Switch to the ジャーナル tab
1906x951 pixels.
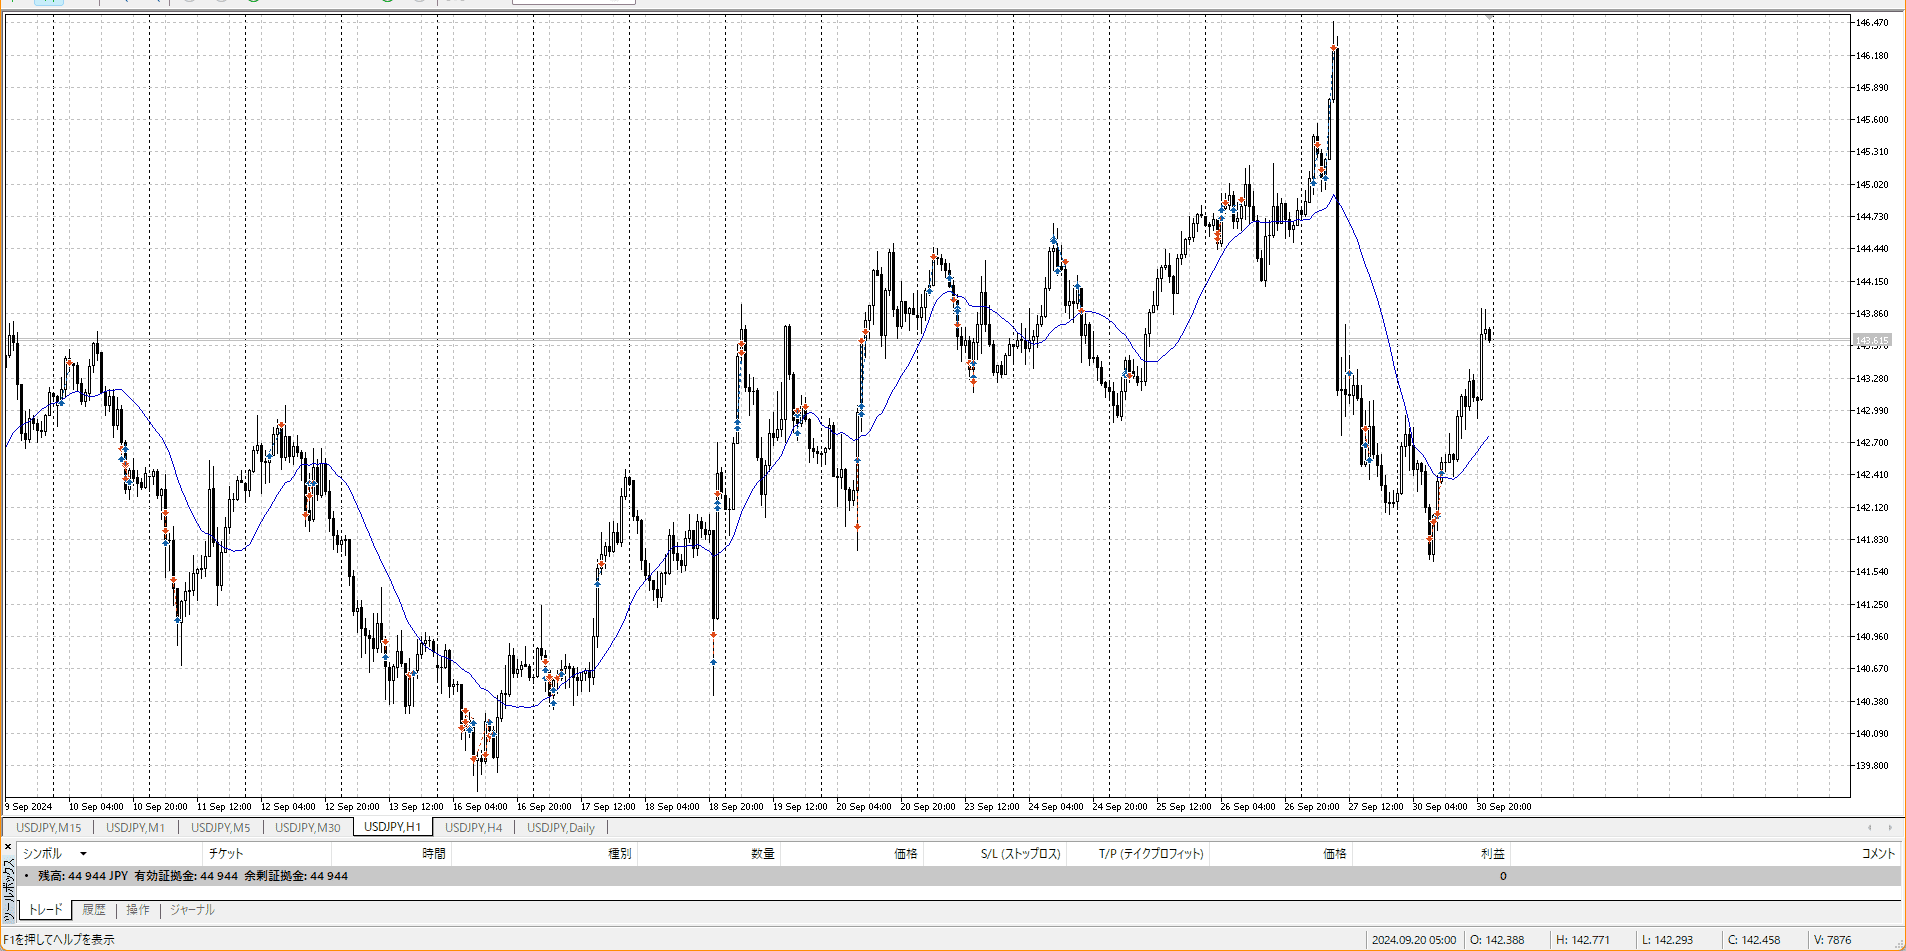[192, 910]
